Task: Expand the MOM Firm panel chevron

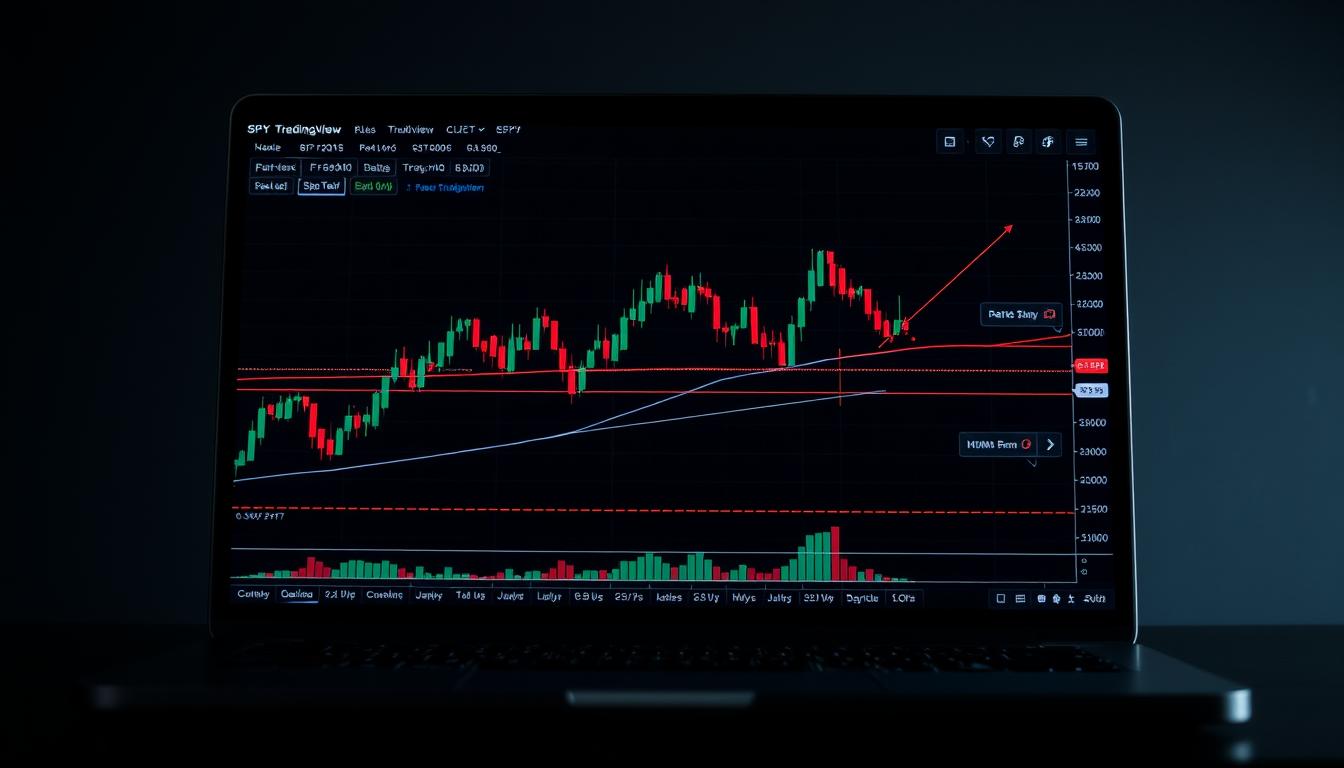Action: [x=1049, y=444]
